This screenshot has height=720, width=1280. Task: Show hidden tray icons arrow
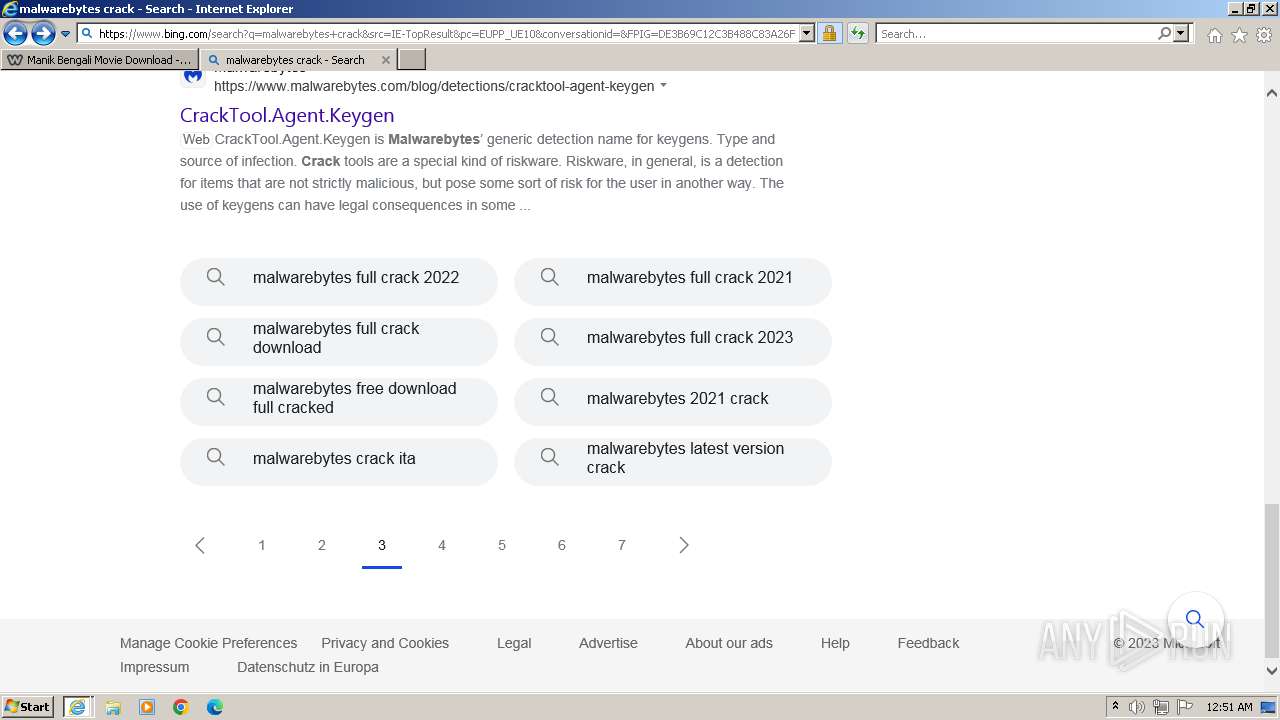tap(1116, 707)
